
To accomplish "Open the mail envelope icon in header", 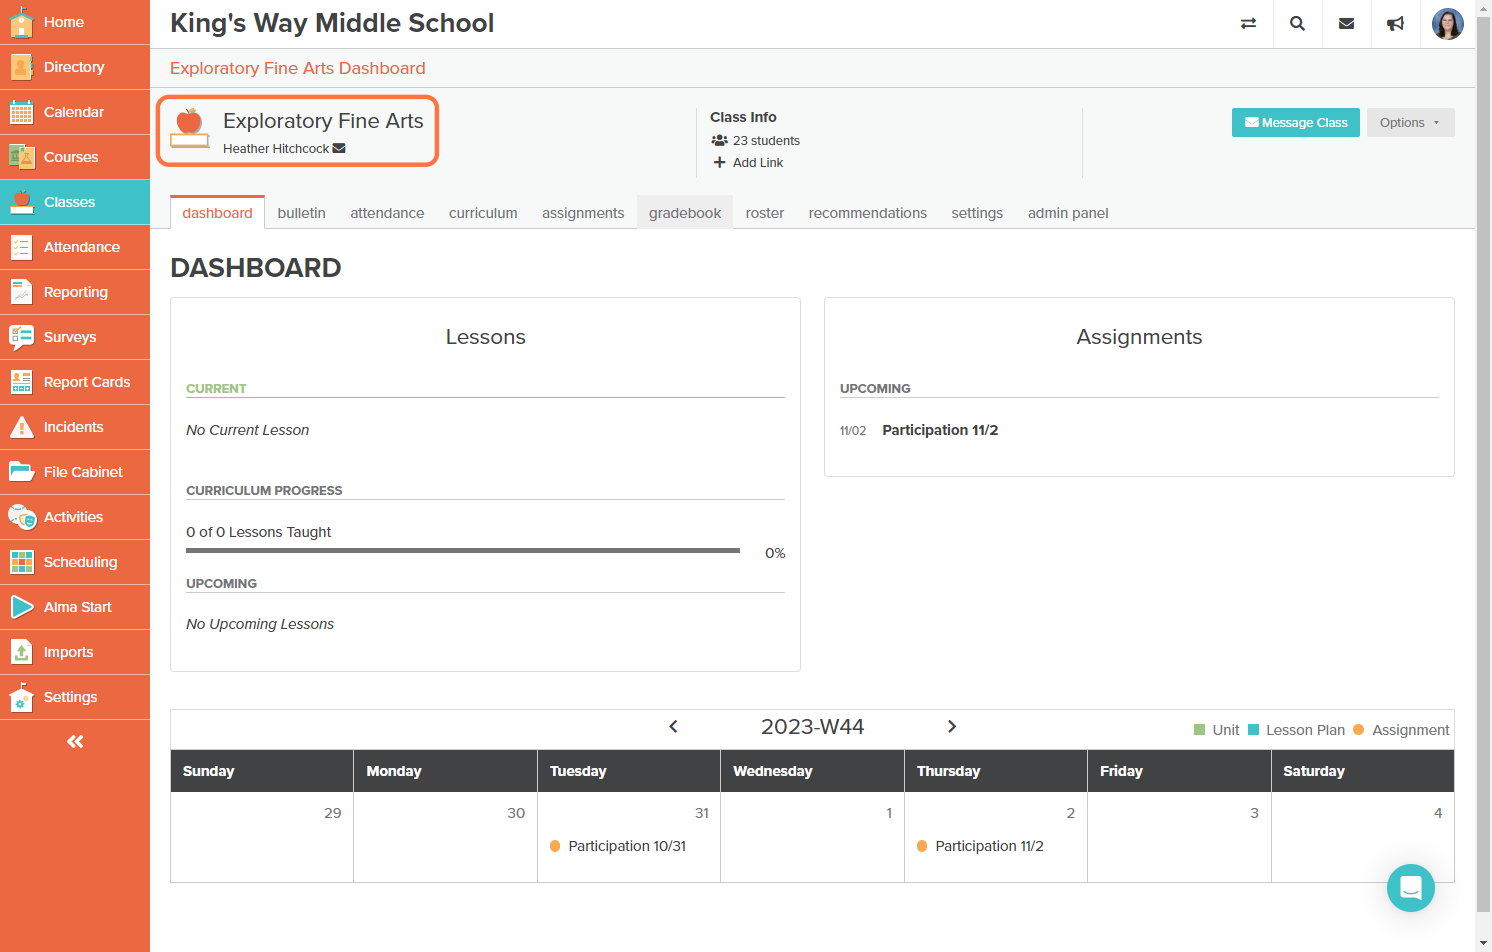I will [1347, 23].
